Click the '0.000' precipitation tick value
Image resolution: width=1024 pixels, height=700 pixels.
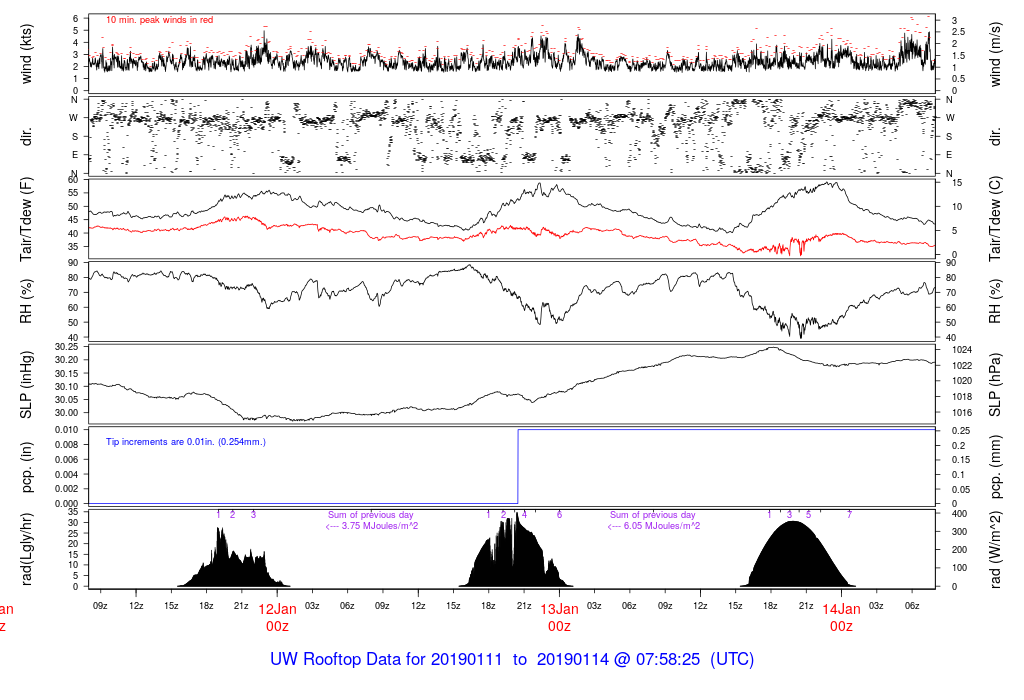pyautogui.click(x=67, y=503)
